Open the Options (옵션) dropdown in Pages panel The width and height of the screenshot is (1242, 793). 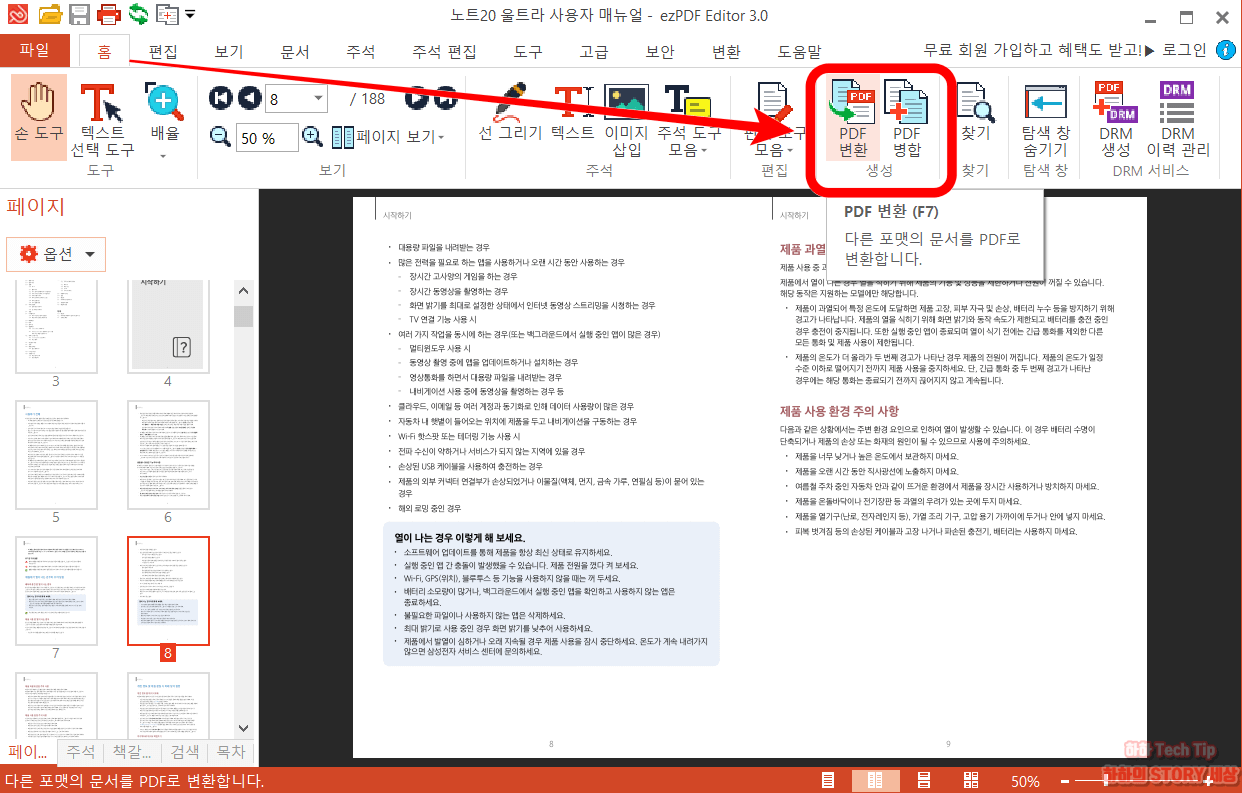coord(56,254)
